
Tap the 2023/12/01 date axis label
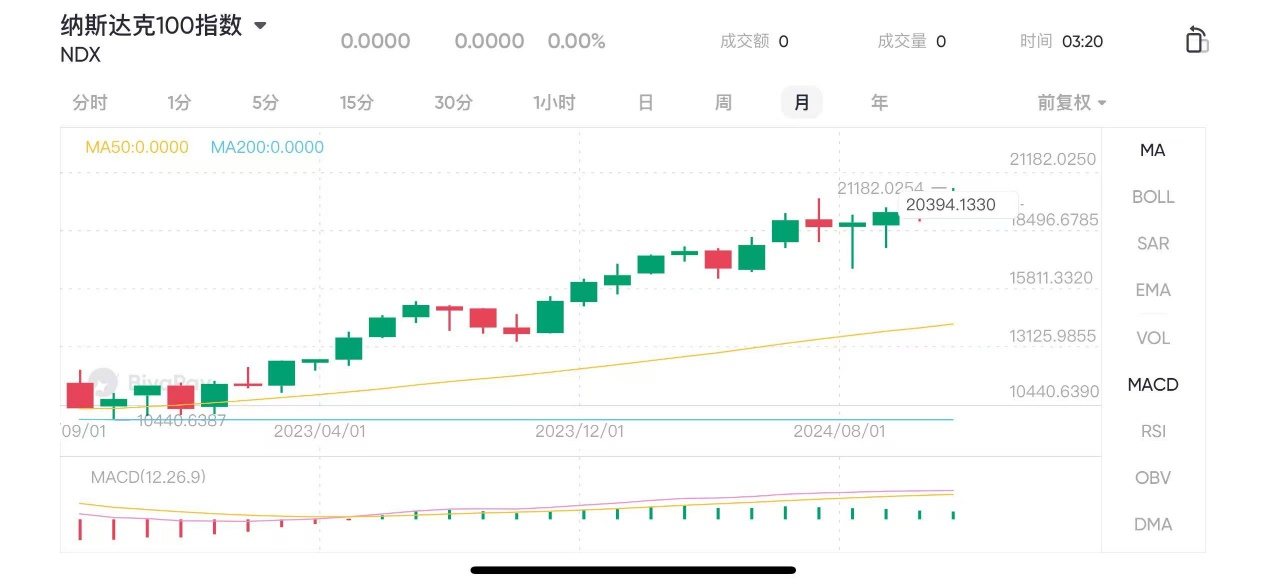point(580,431)
